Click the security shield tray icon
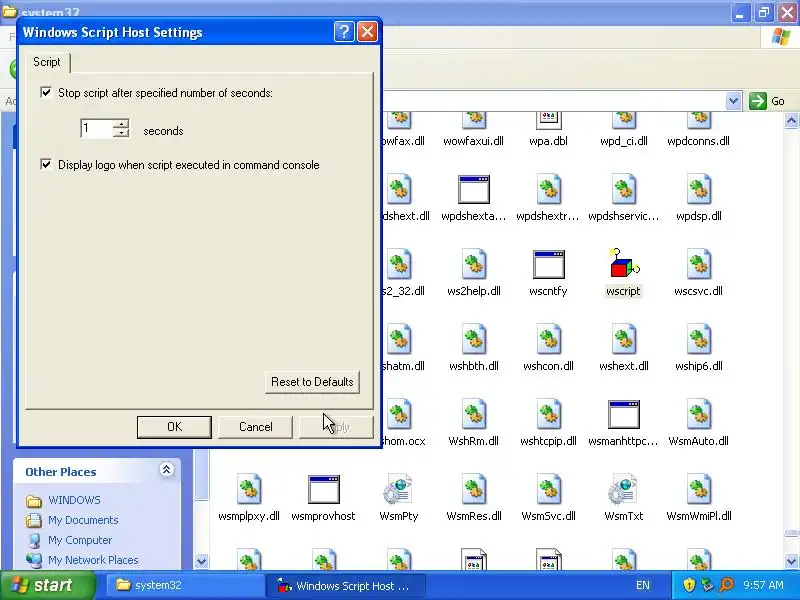The height and width of the screenshot is (600, 800). point(689,585)
